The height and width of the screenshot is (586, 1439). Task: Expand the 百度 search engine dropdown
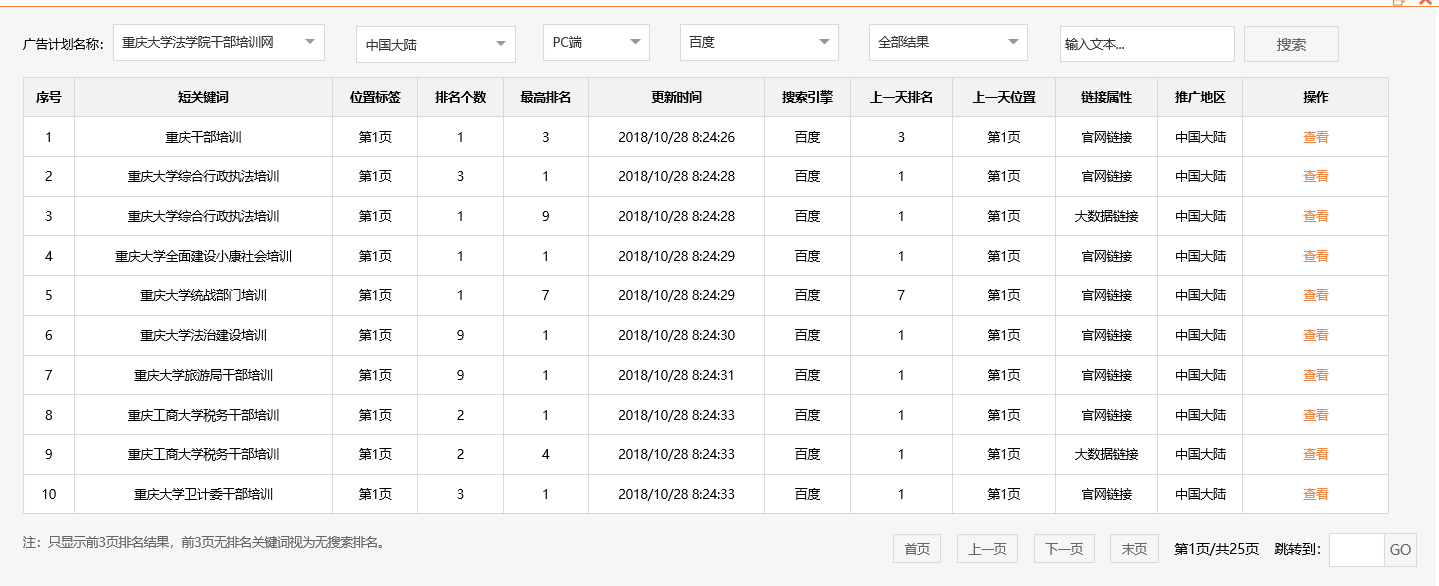(758, 43)
